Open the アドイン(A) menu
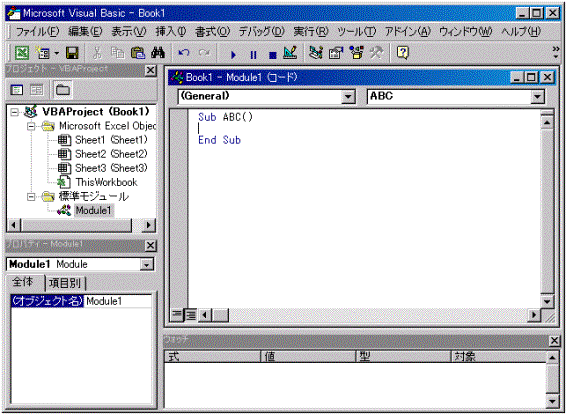Viewport: 566px width, 414px height. pyautogui.click(x=407, y=32)
